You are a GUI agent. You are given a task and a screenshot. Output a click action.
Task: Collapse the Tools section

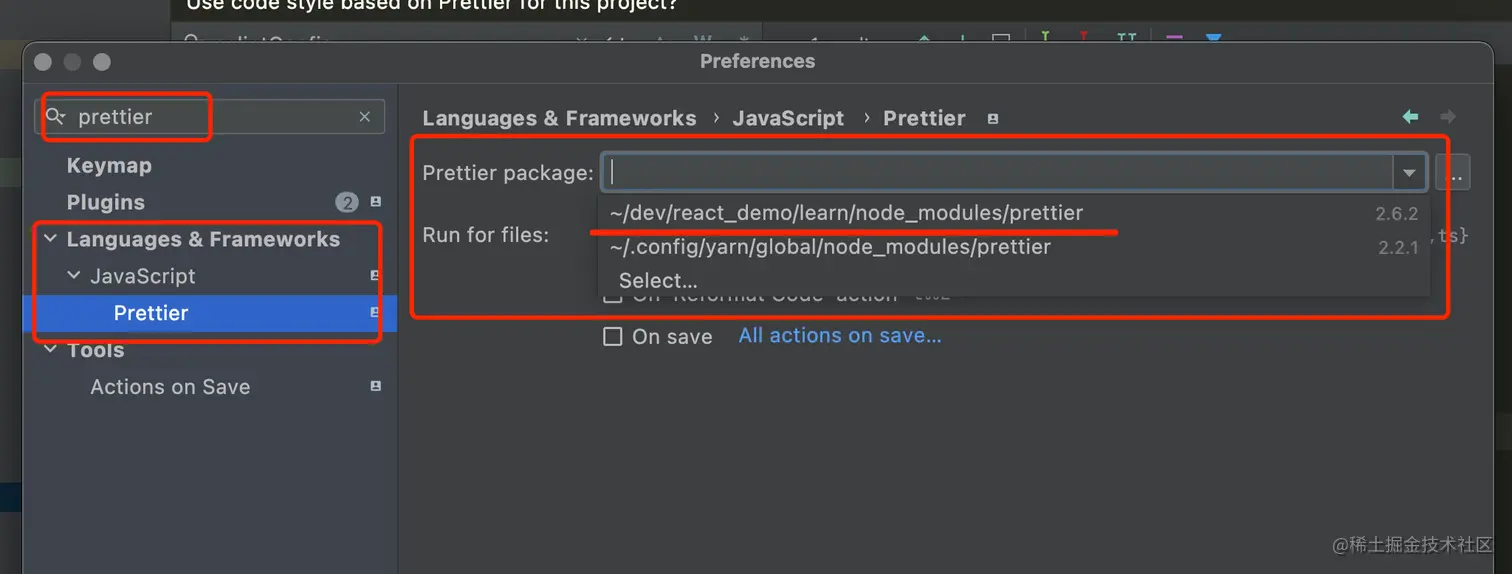[x=50, y=350]
